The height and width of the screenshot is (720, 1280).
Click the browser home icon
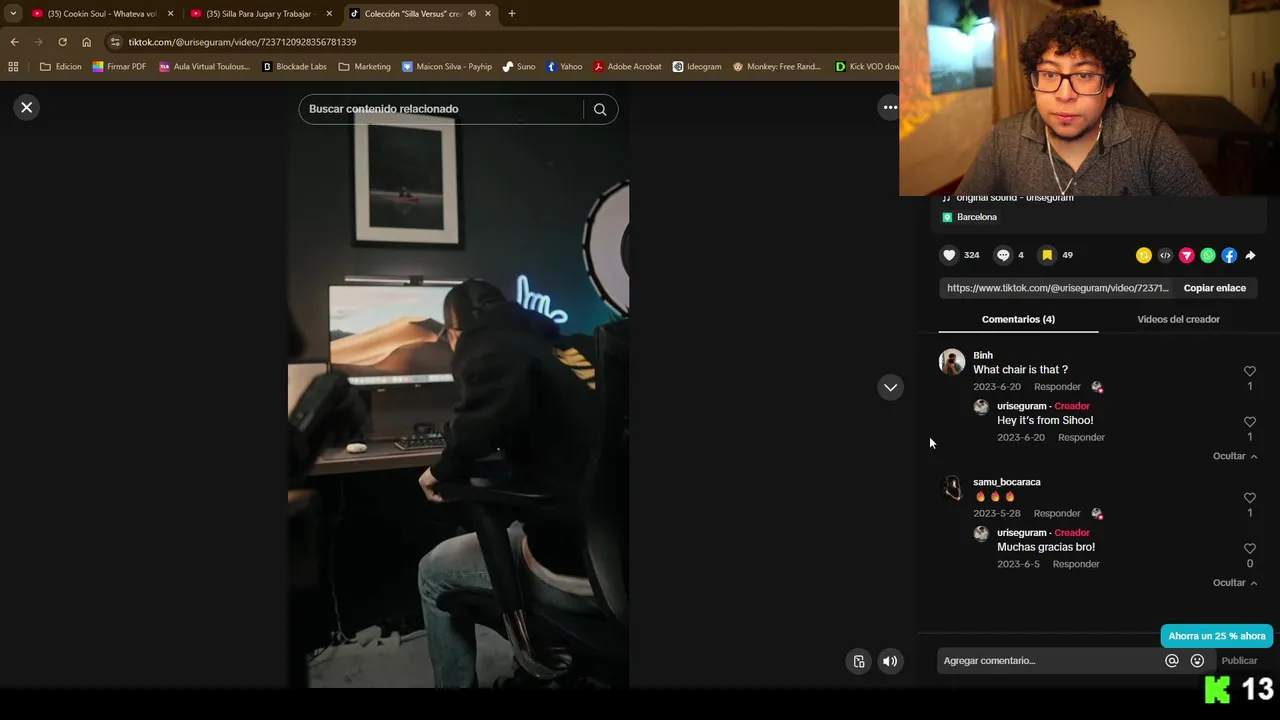coord(86,42)
